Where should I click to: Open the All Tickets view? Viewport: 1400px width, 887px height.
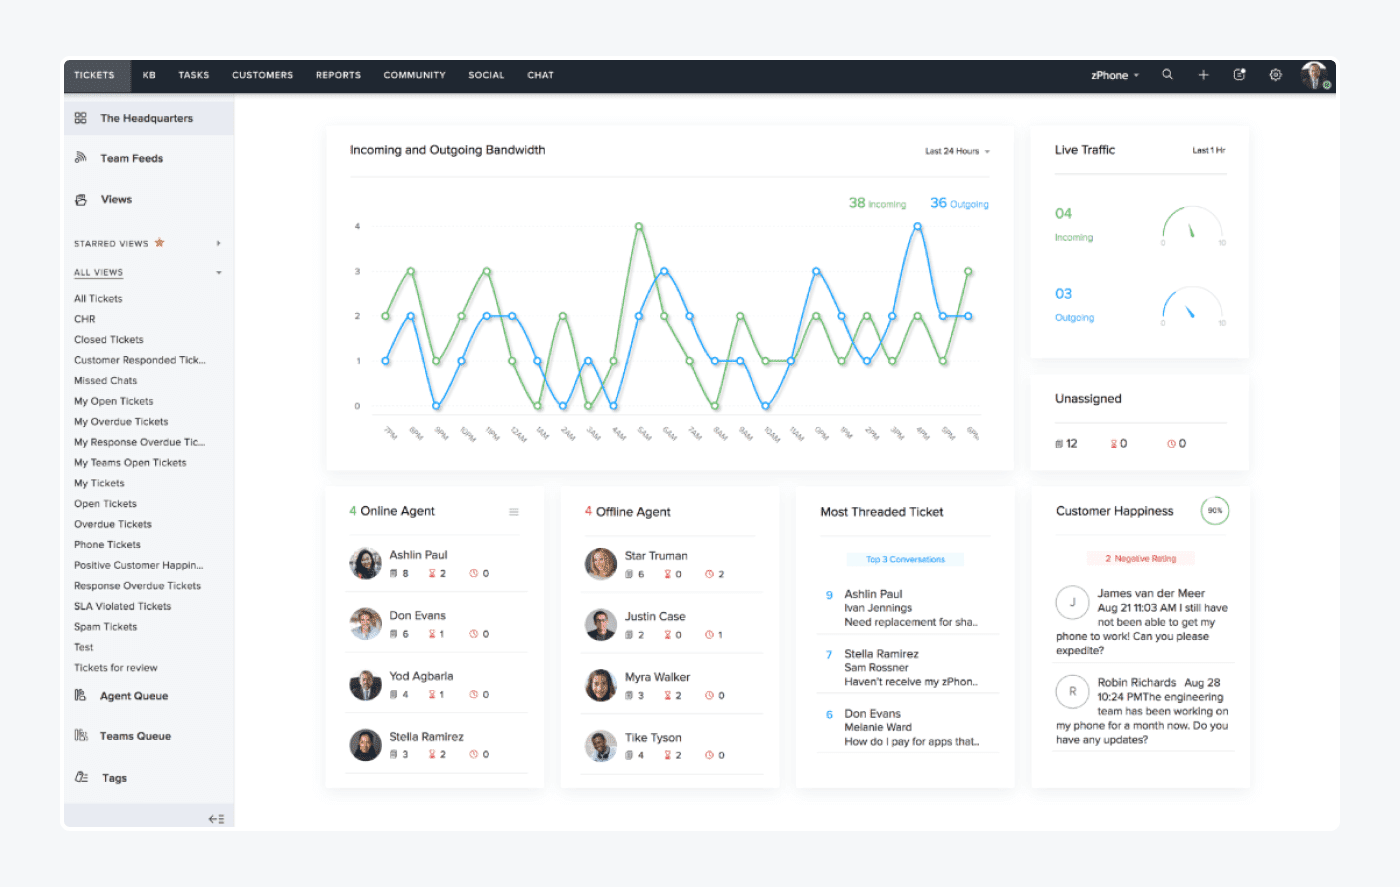coord(98,299)
